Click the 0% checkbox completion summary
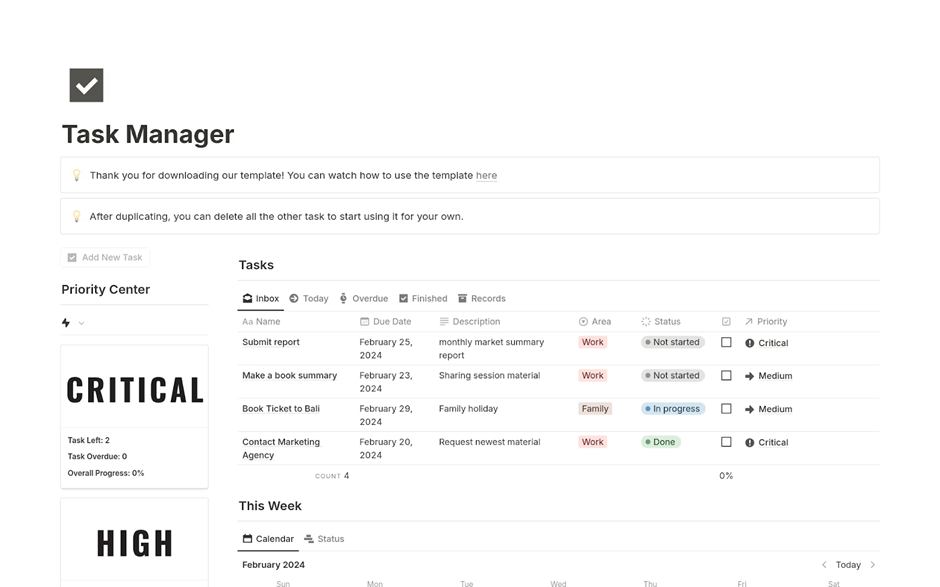This screenshot has height=587, width=940. point(726,475)
